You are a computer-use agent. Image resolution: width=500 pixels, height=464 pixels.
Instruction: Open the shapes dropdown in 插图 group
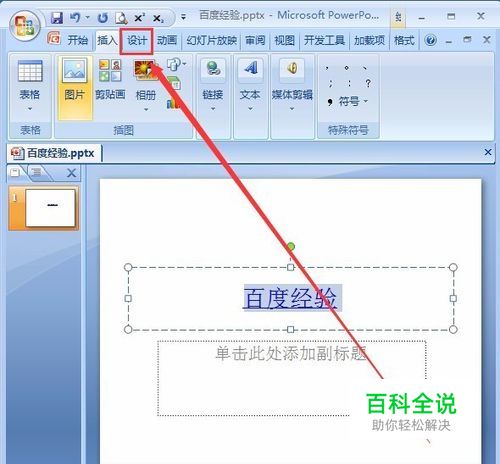coord(176,64)
